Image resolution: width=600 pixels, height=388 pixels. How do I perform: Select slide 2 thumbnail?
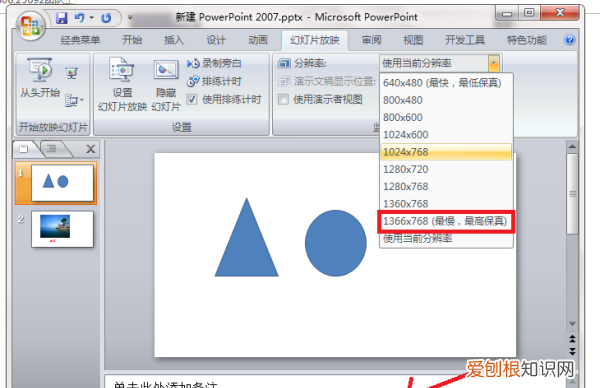pyautogui.click(x=62, y=229)
